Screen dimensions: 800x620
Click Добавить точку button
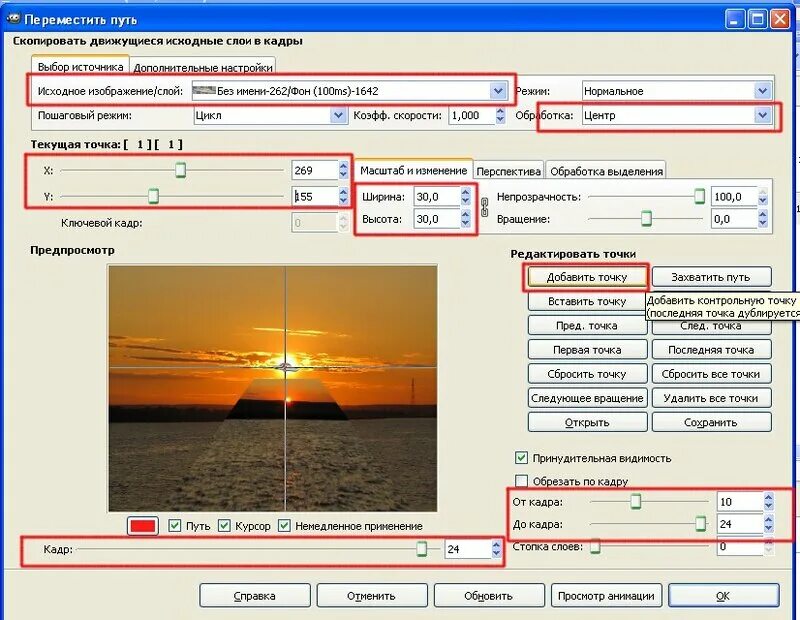point(587,277)
